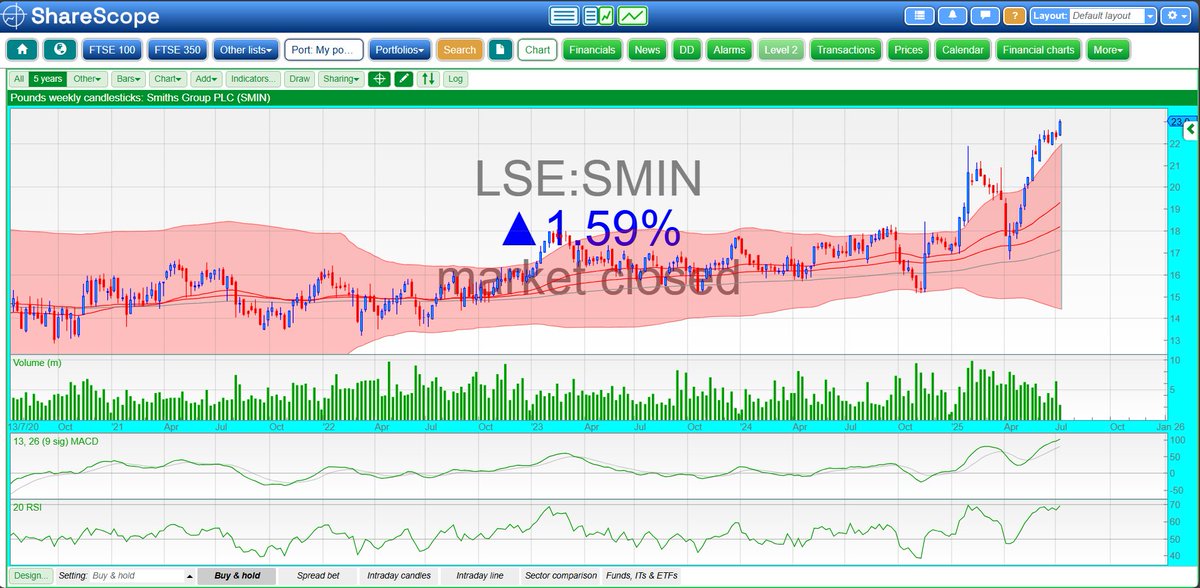Open the chat messages icon
Viewport: 1200px width, 588px height.
point(985,16)
